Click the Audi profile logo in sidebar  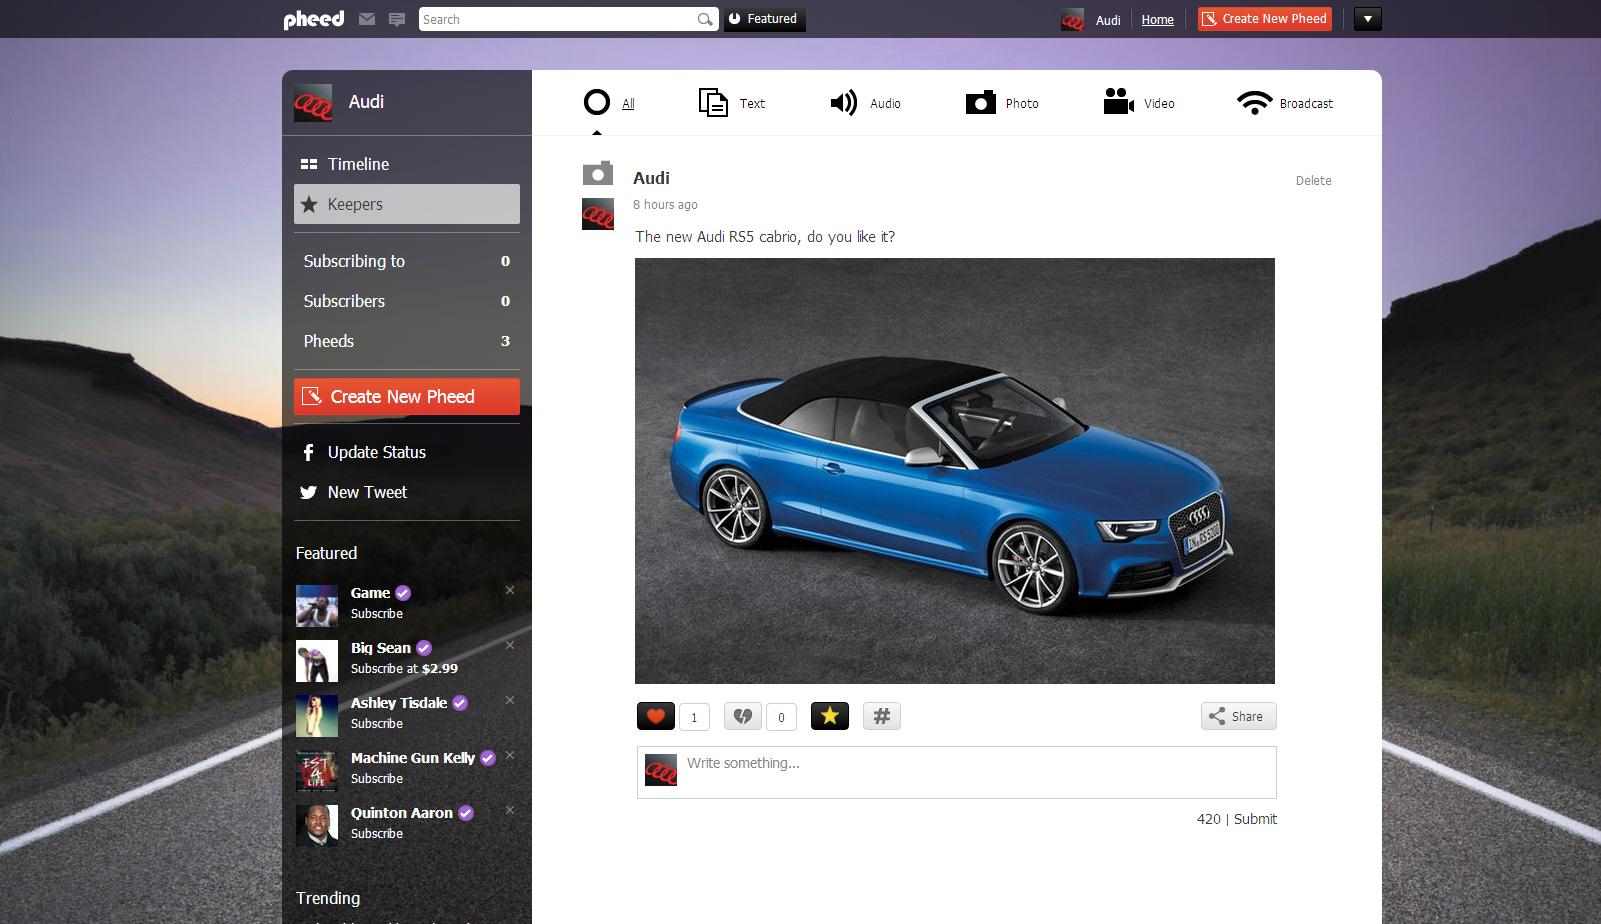tap(313, 102)
